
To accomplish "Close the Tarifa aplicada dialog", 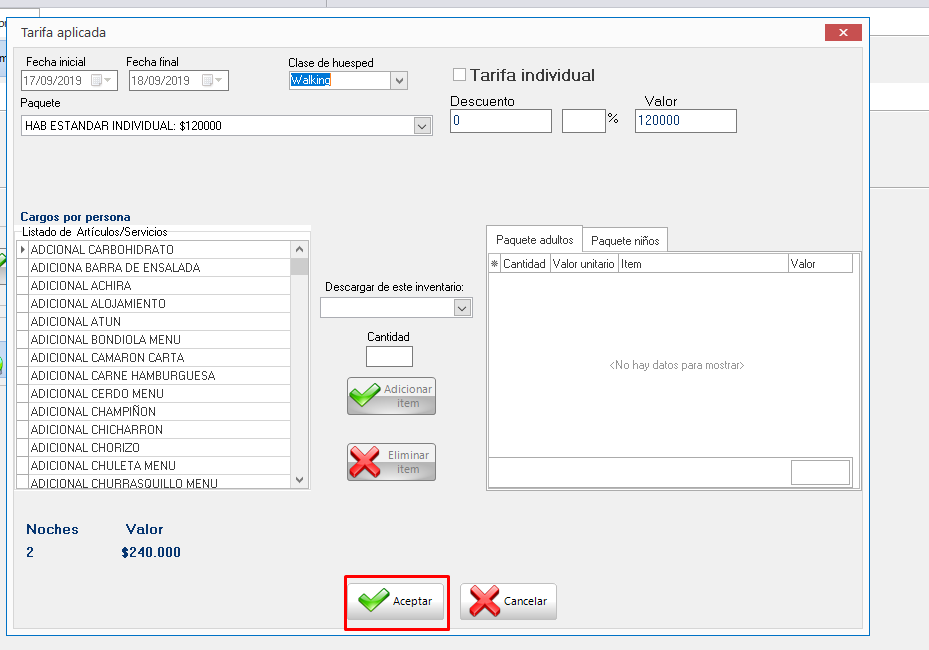I will [843, 33].
